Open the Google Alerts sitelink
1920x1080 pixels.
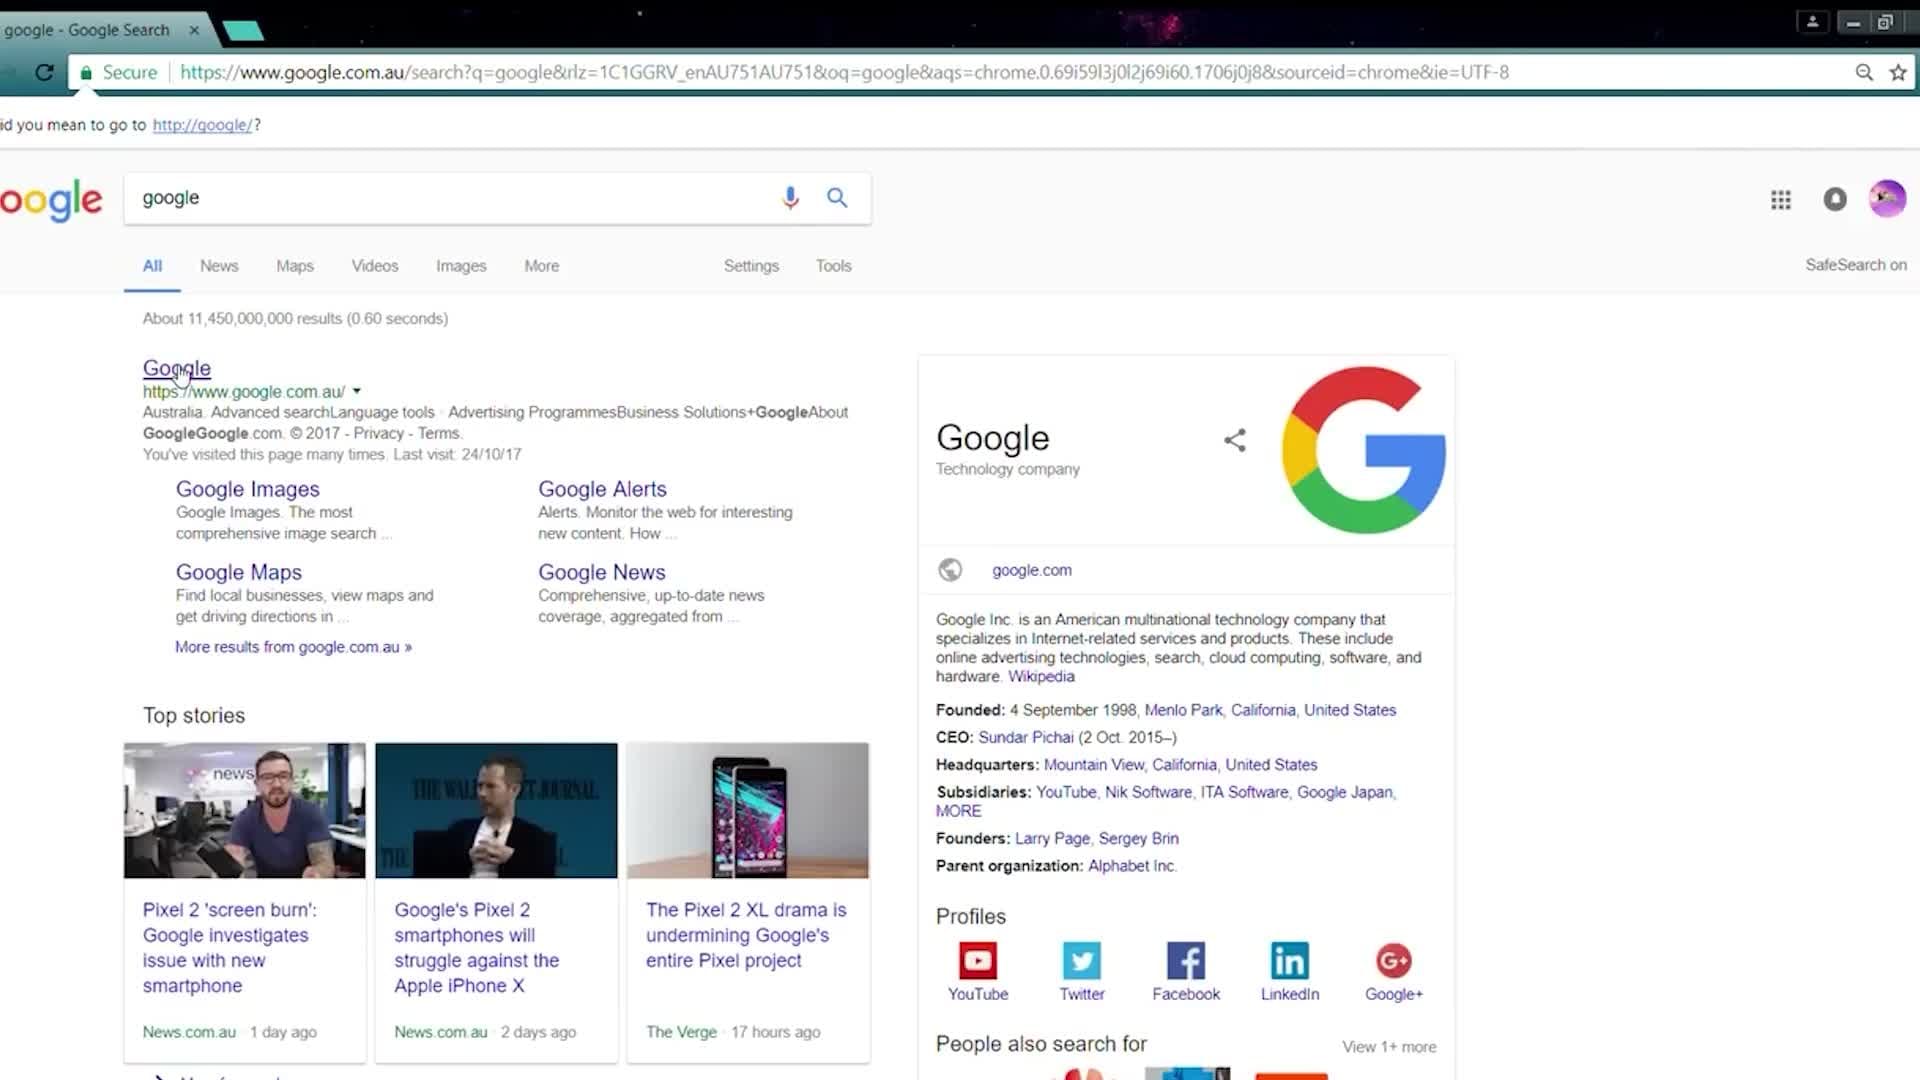click(602, 489)
